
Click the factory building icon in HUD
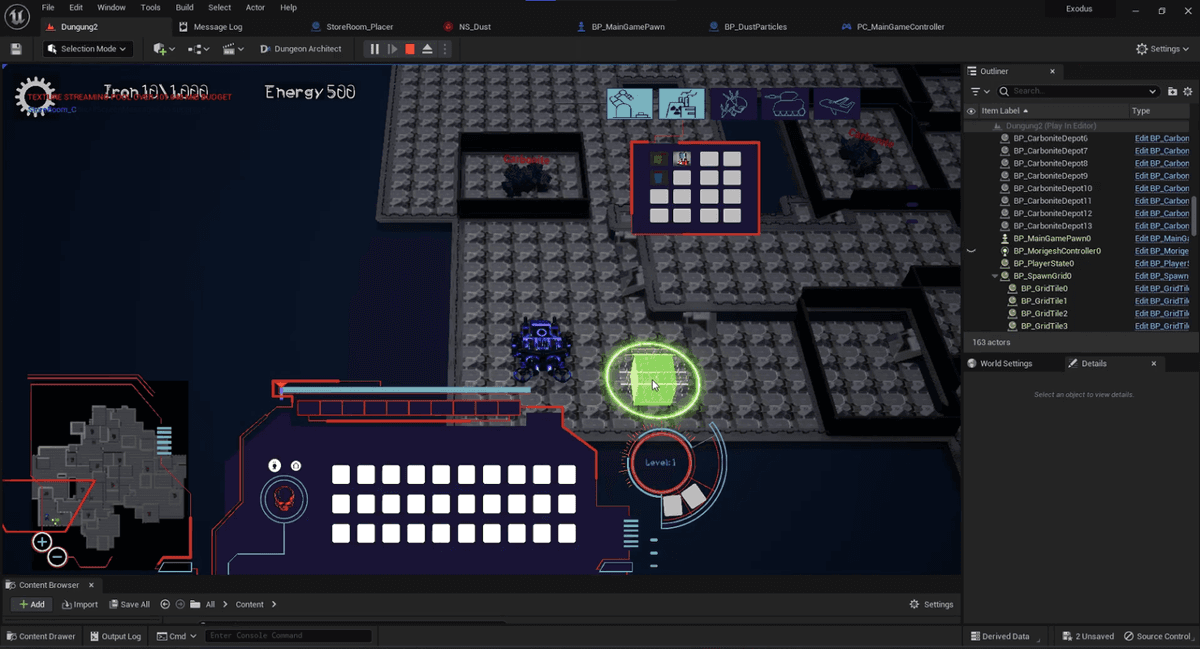pyautogui.click(x=682, y=104)
